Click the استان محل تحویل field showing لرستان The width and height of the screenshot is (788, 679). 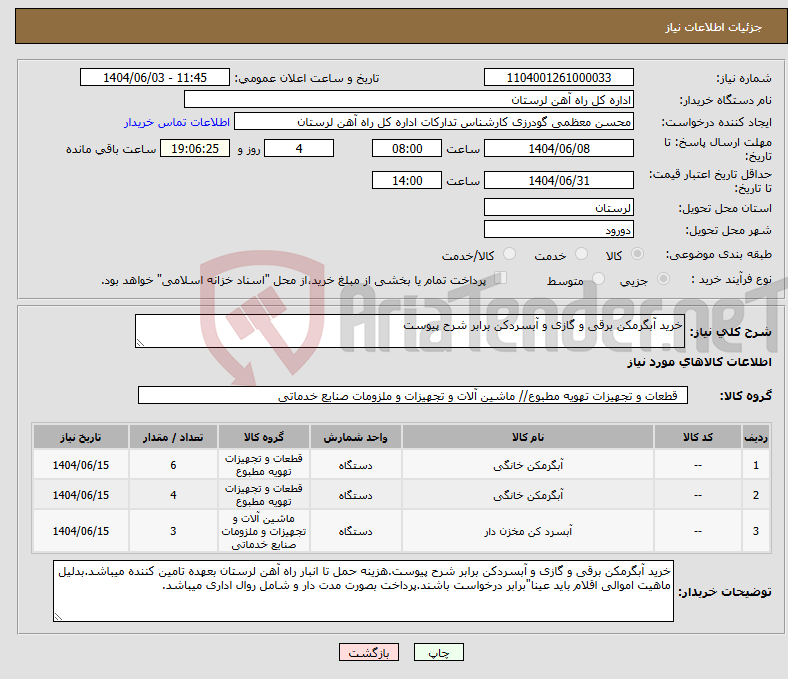(558, 207)
